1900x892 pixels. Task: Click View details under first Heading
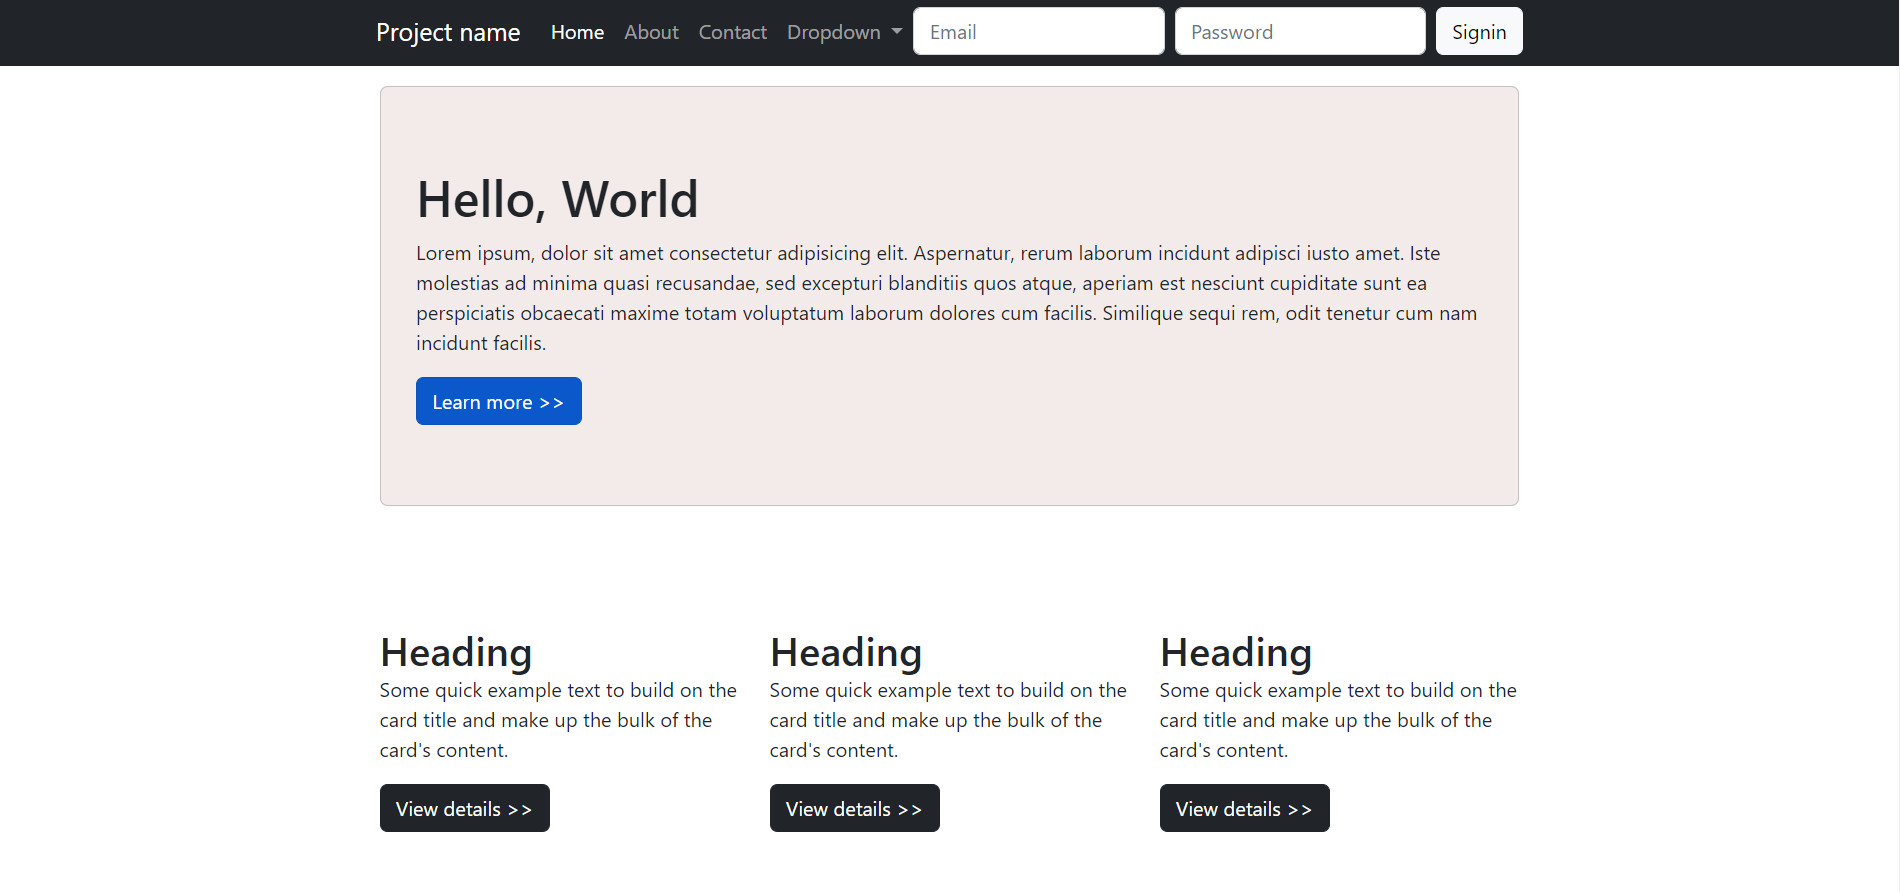[464, 808]
